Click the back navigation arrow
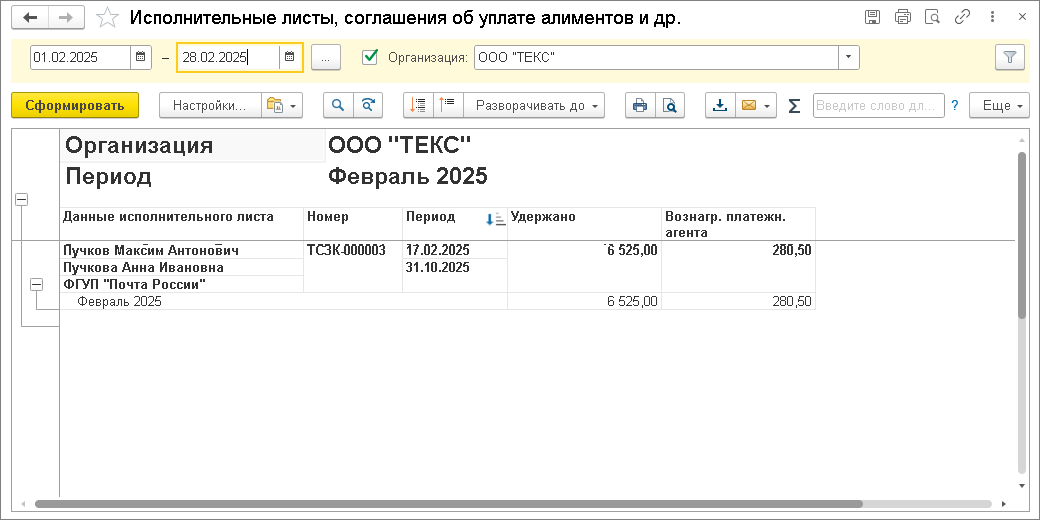The width and height of the screenshot is (1040, 520). 31,18
